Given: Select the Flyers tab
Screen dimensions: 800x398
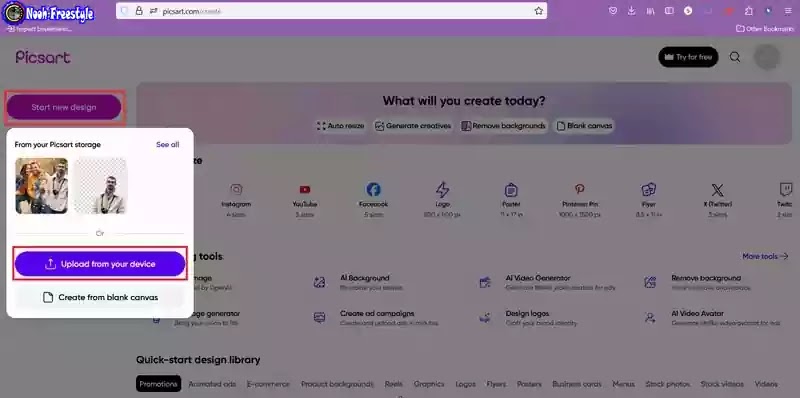Looking at the screenshot, I should tap(496, 384).
